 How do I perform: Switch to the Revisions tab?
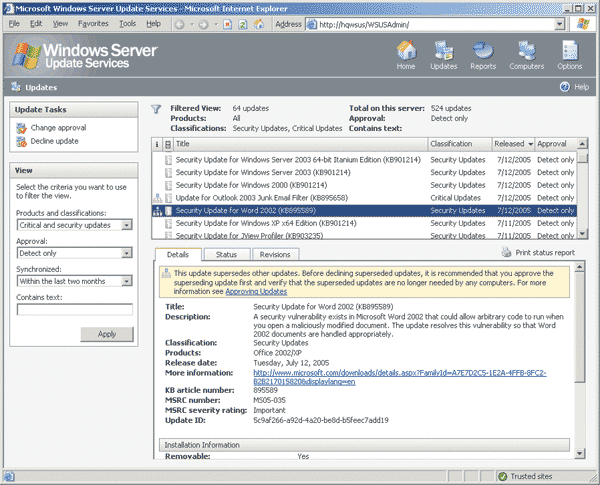pyautogui.click(x=275, y=255)
